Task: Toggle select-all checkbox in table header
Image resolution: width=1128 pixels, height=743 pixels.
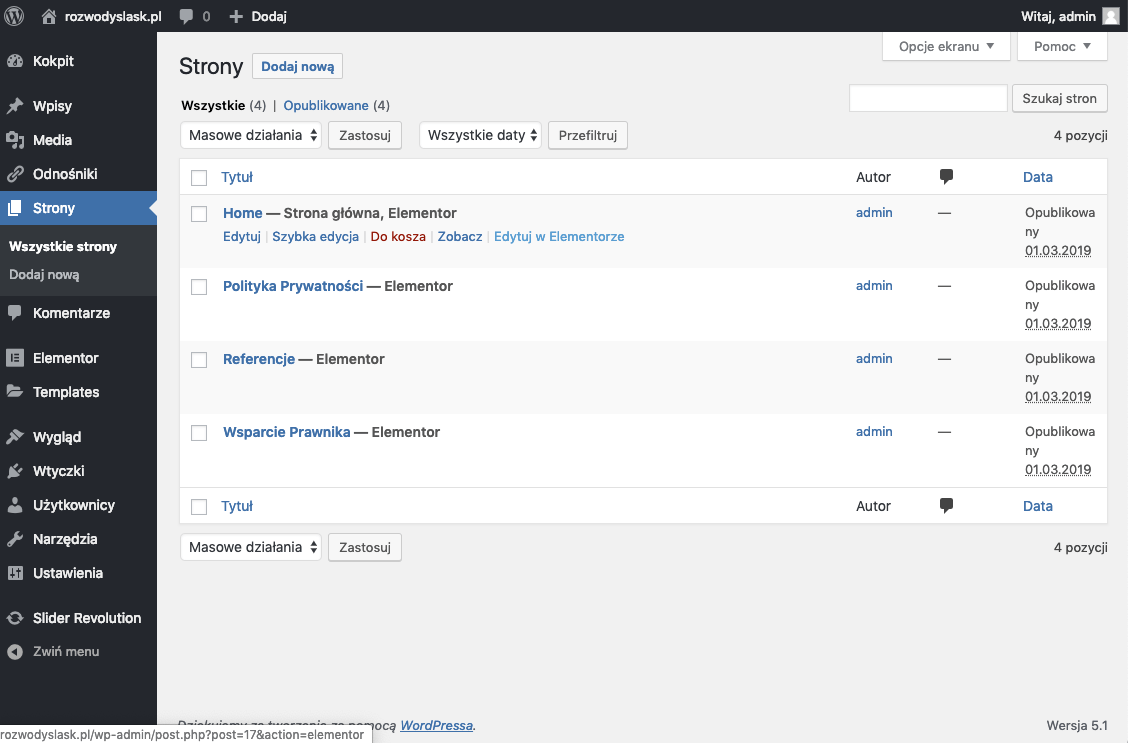Action: point(199,178)
